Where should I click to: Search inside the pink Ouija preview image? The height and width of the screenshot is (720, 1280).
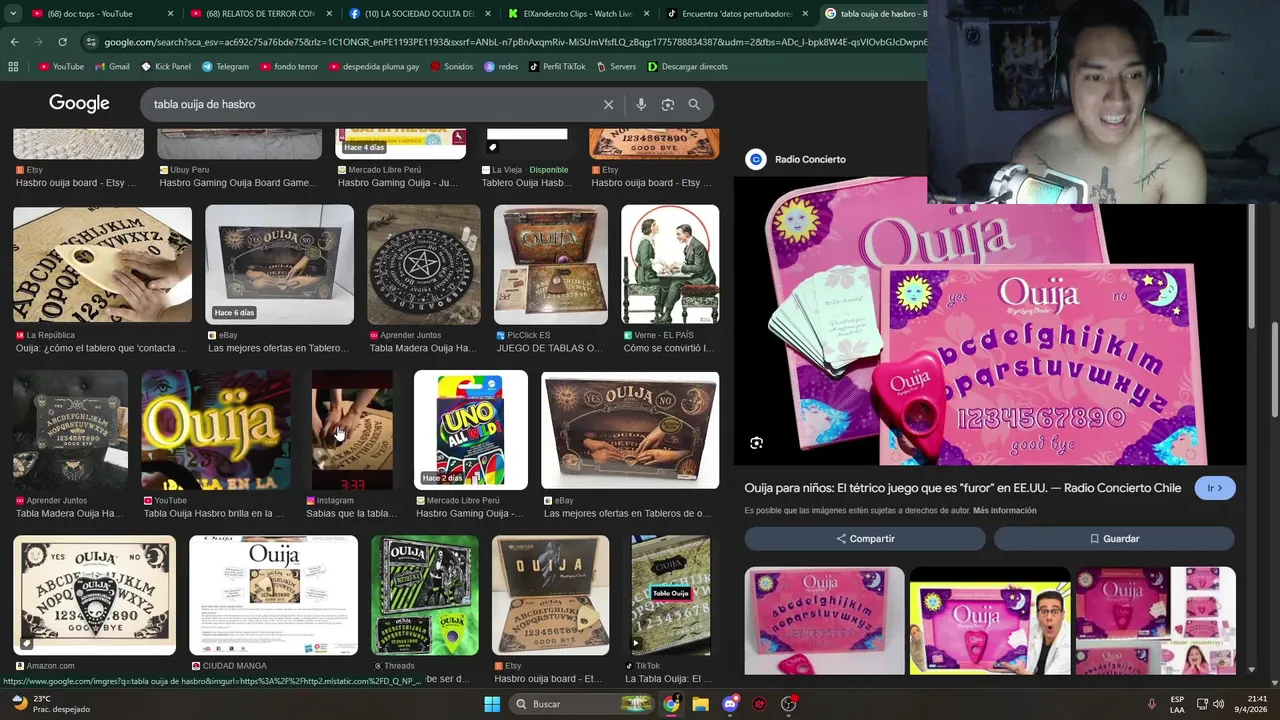757,443
